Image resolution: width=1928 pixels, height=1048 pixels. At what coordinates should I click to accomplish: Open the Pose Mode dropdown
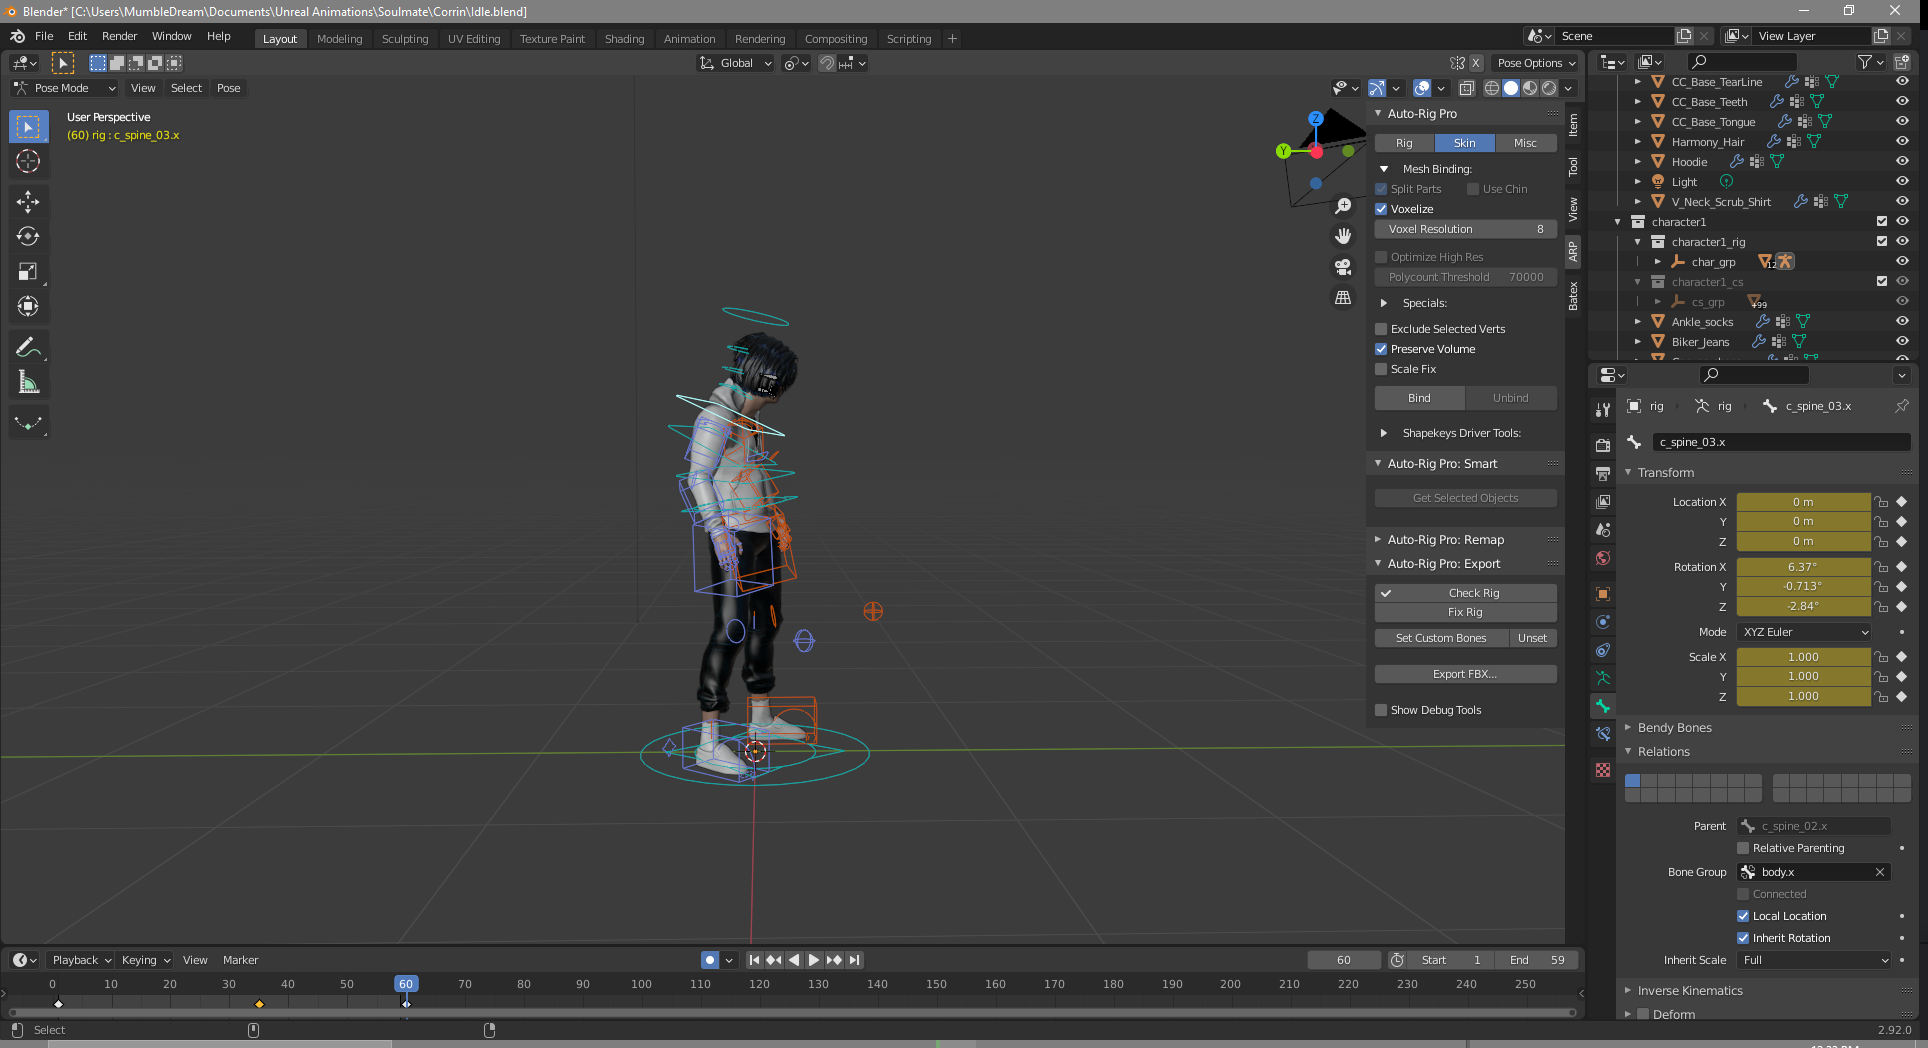pyautogui.click(x=65, y=88)
